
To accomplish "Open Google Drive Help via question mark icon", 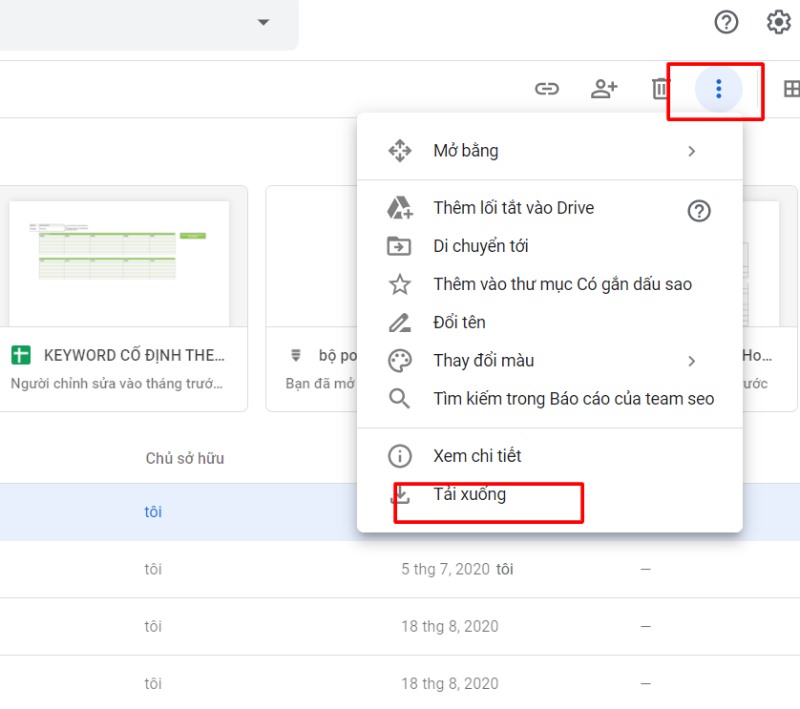I will click(x=726, y=22).
